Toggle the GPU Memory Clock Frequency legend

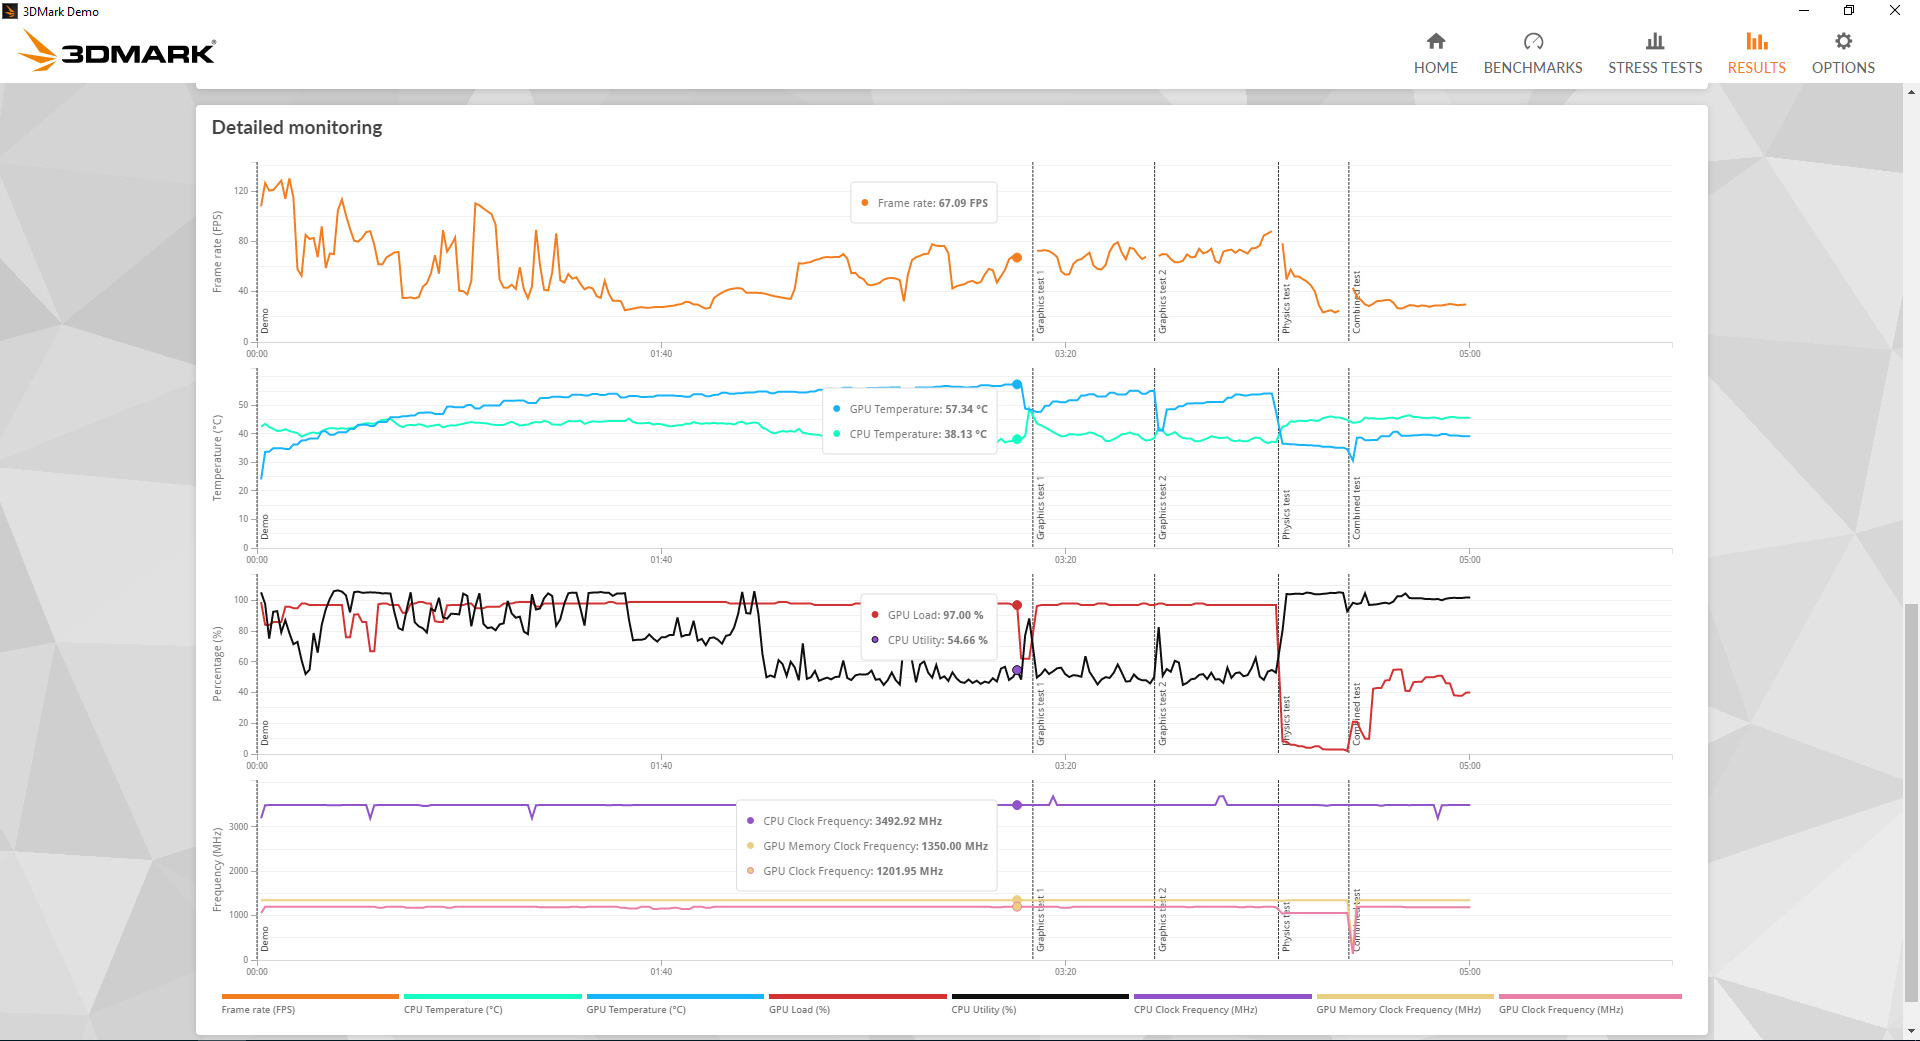pos(1405,1004)
